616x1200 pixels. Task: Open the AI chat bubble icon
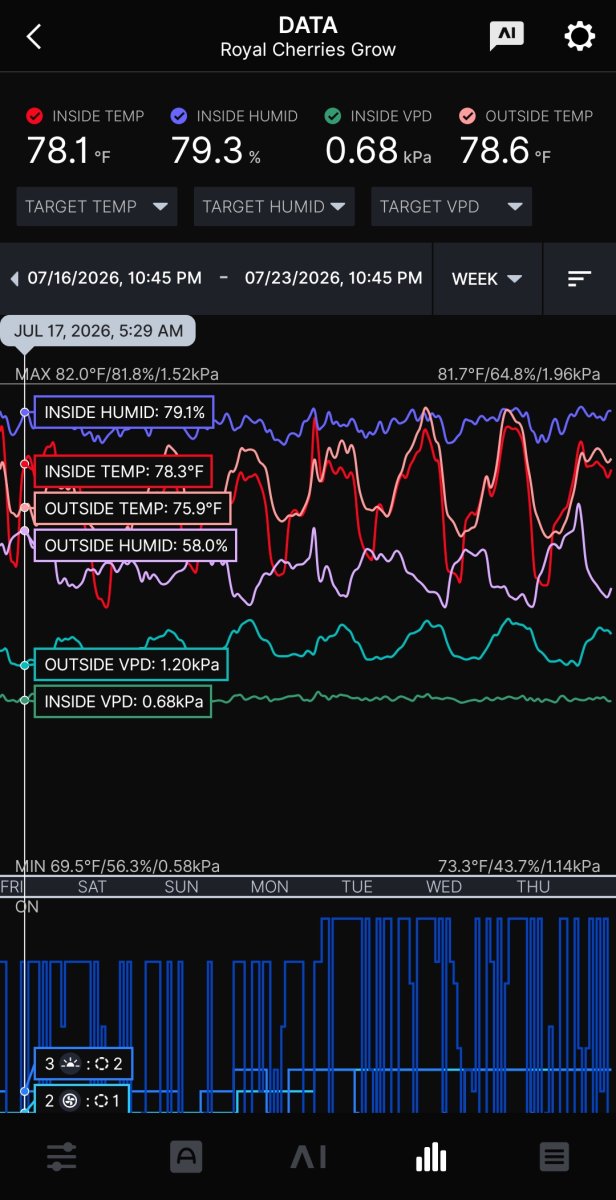coord(507,36)
